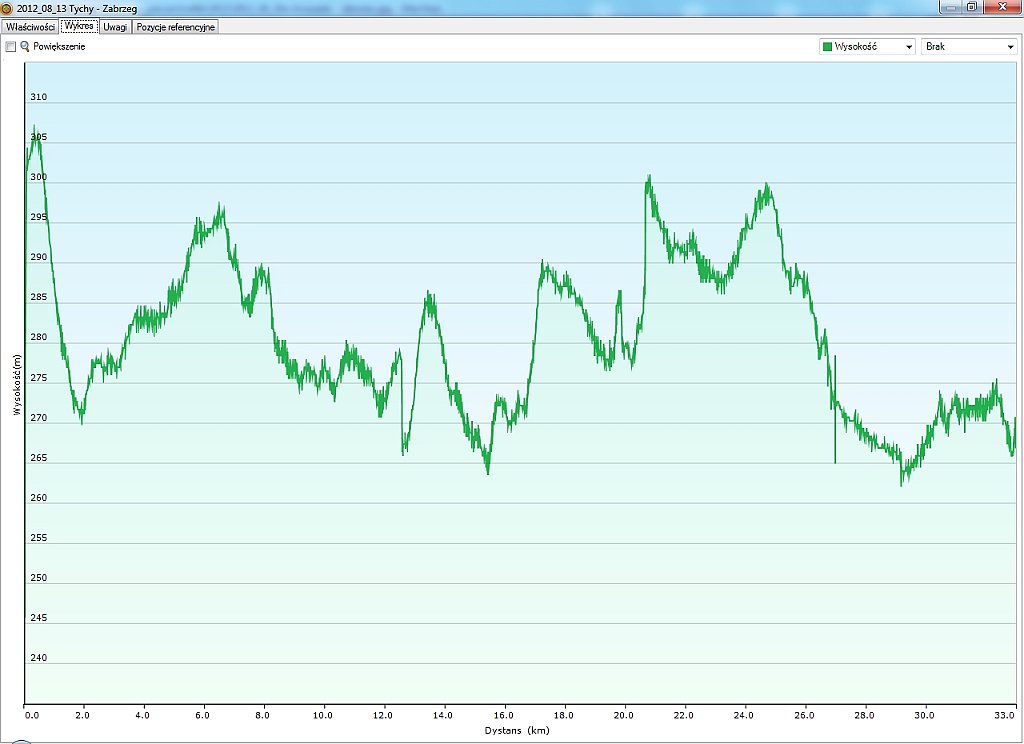1024x744 pixels.
Task: Go to the Pozycje referencyjne tab
Action: pos(176,27)
